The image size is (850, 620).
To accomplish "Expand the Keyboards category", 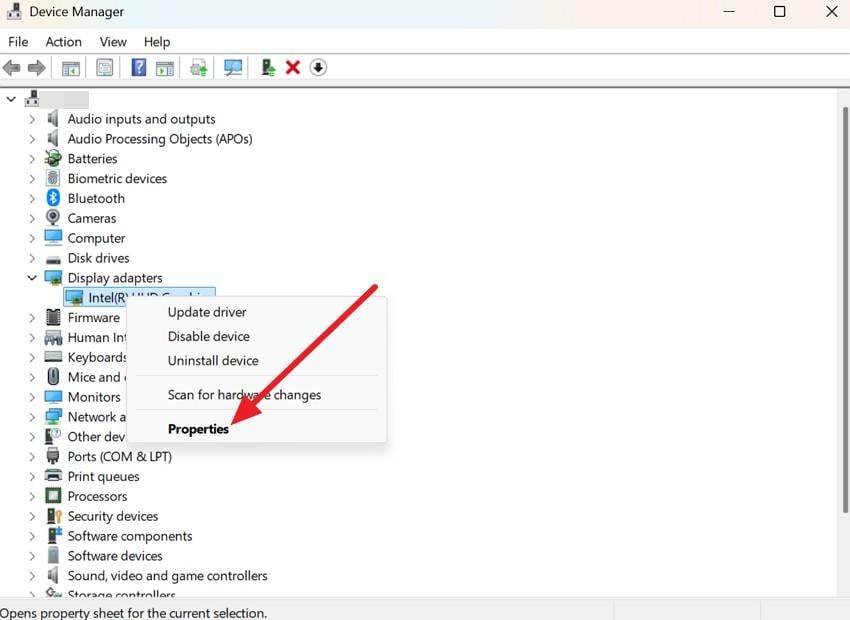I will 32,357.
